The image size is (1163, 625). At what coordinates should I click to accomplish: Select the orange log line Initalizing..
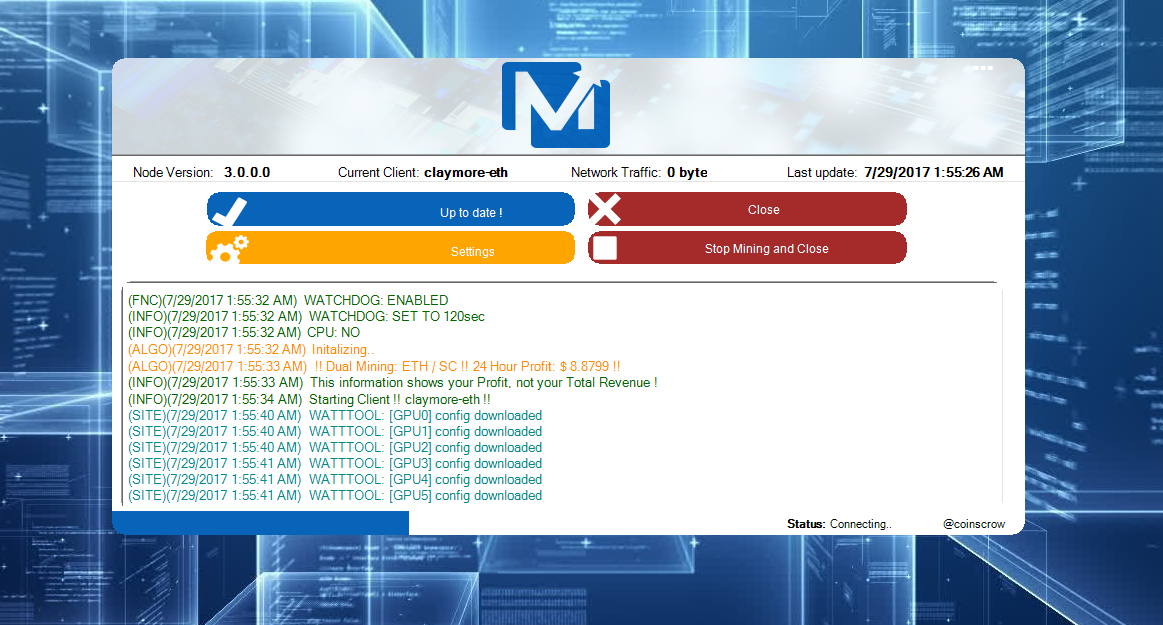(251, 349)
